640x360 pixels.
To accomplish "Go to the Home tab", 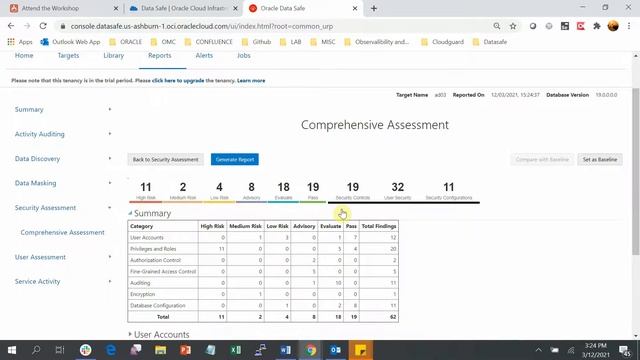I will (24, 56).
